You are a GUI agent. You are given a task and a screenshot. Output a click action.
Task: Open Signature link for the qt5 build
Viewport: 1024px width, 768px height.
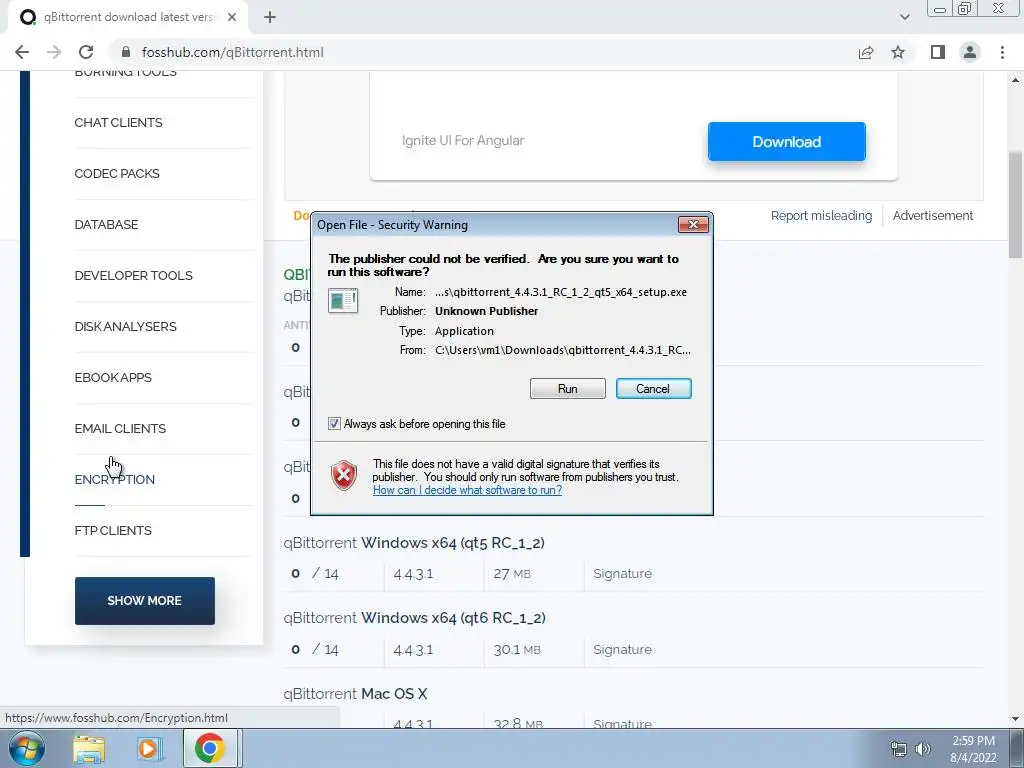coord(622,573)
